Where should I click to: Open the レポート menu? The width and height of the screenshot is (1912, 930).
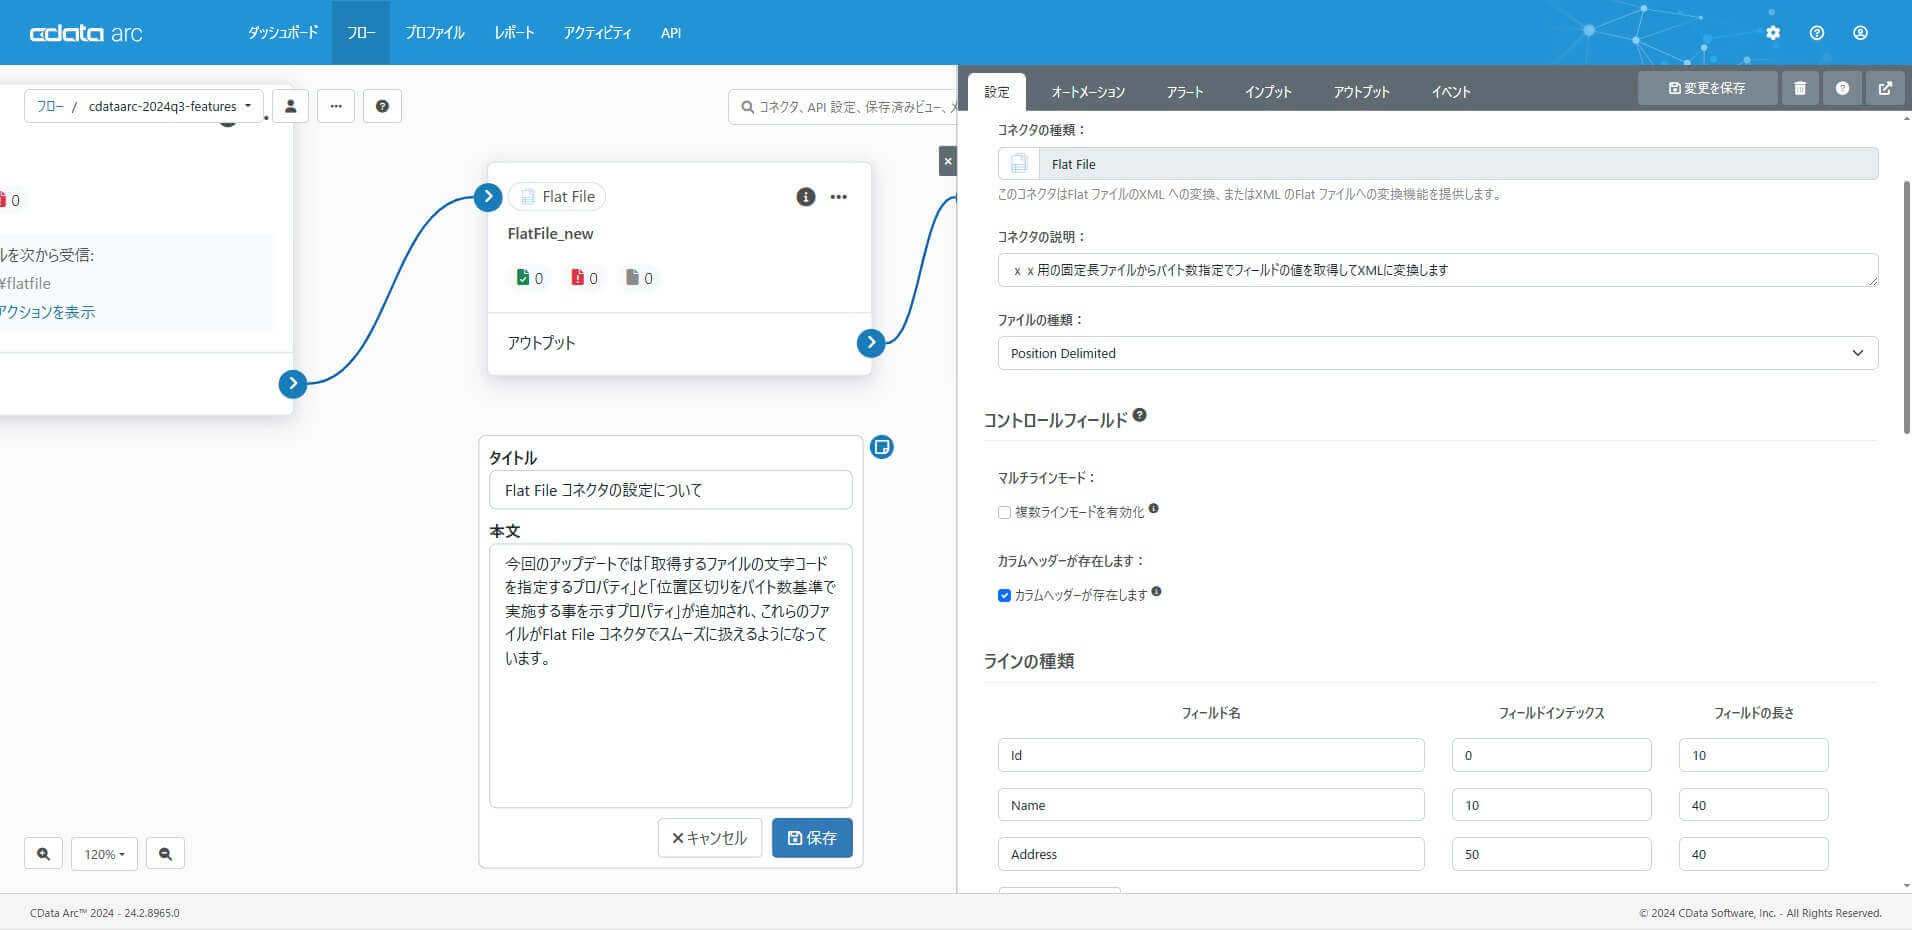point(514,33)
